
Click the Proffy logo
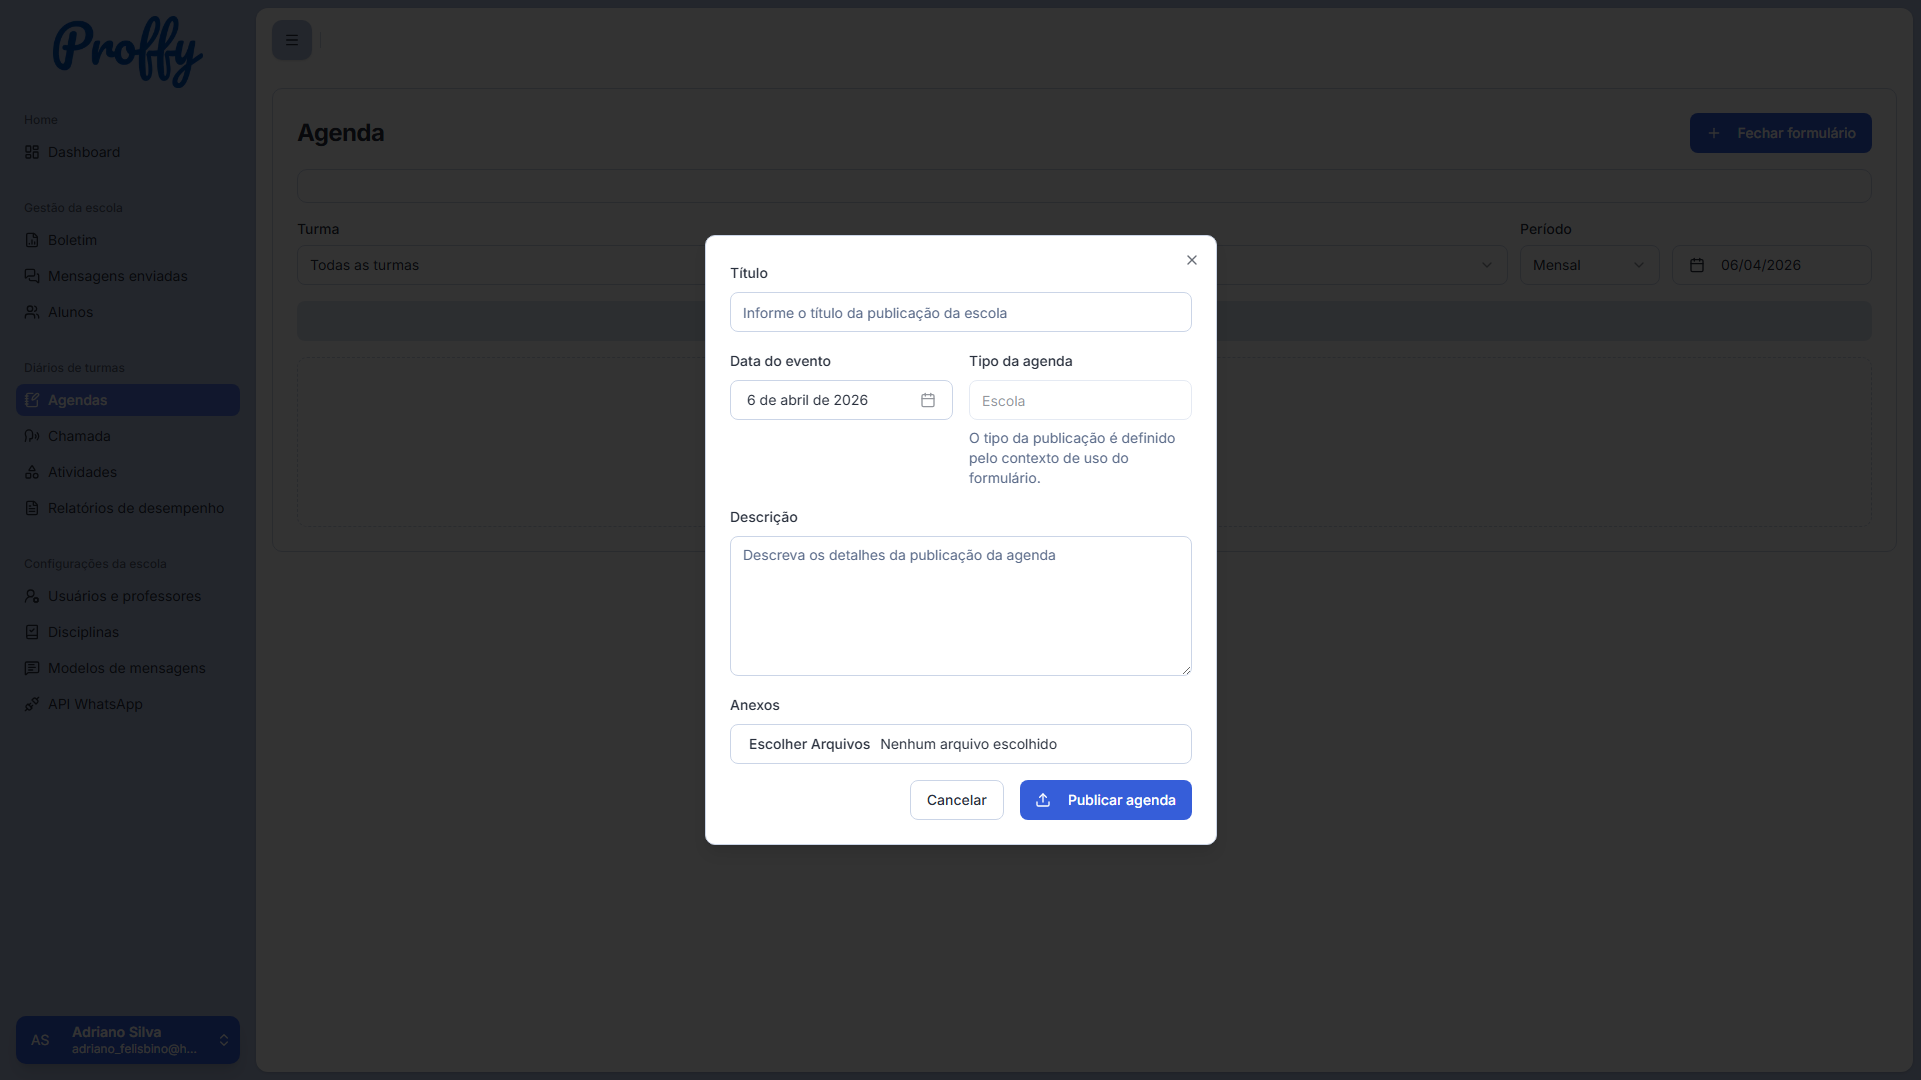pos(127,50)
